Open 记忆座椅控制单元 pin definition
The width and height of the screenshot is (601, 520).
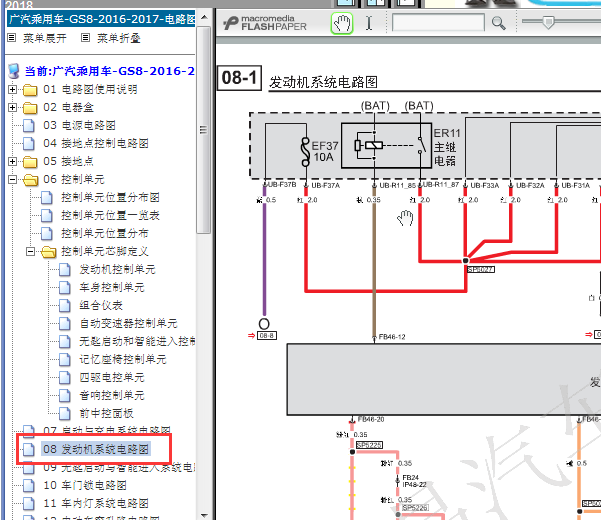[x=123, y=359]
